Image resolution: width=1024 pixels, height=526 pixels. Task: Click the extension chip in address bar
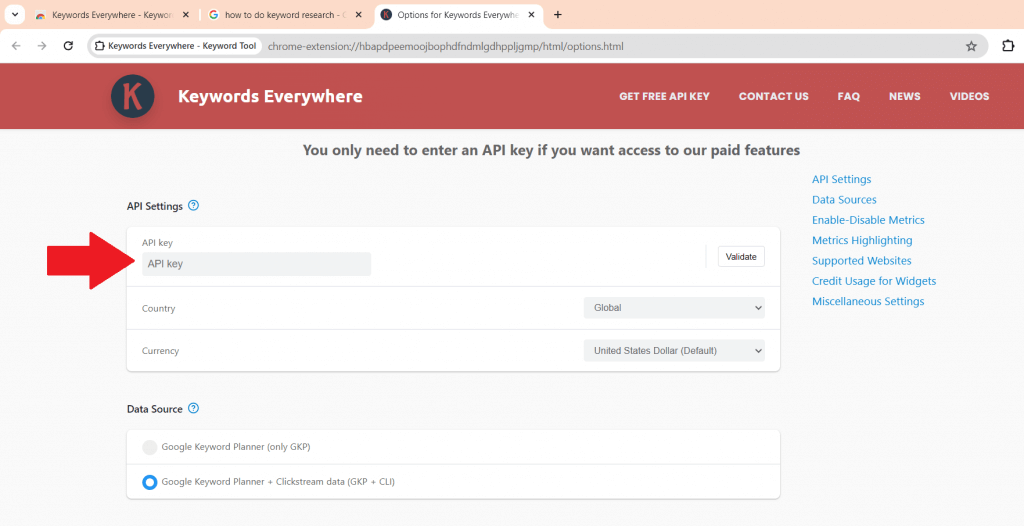pyautogui.click(x=176, y=46)
